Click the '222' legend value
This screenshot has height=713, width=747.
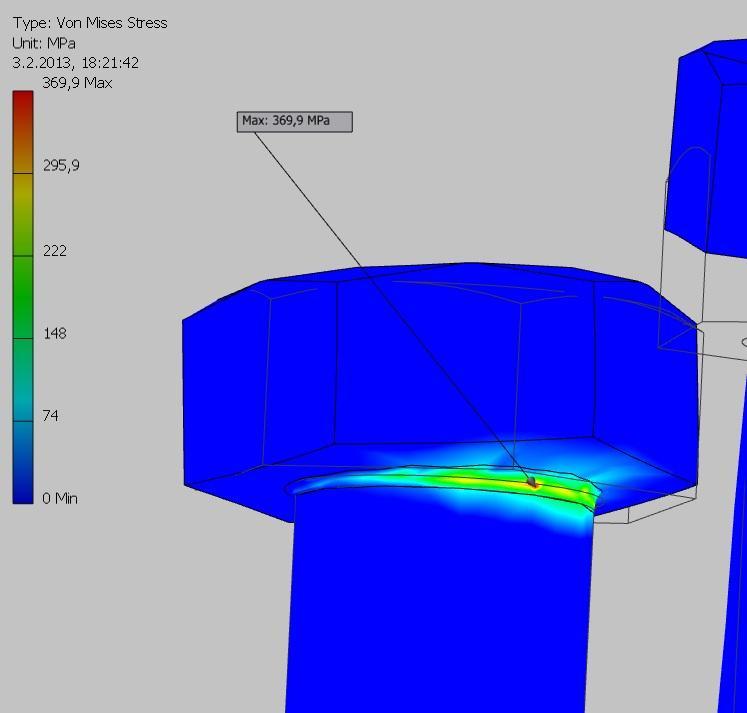(x=55, y=251)
